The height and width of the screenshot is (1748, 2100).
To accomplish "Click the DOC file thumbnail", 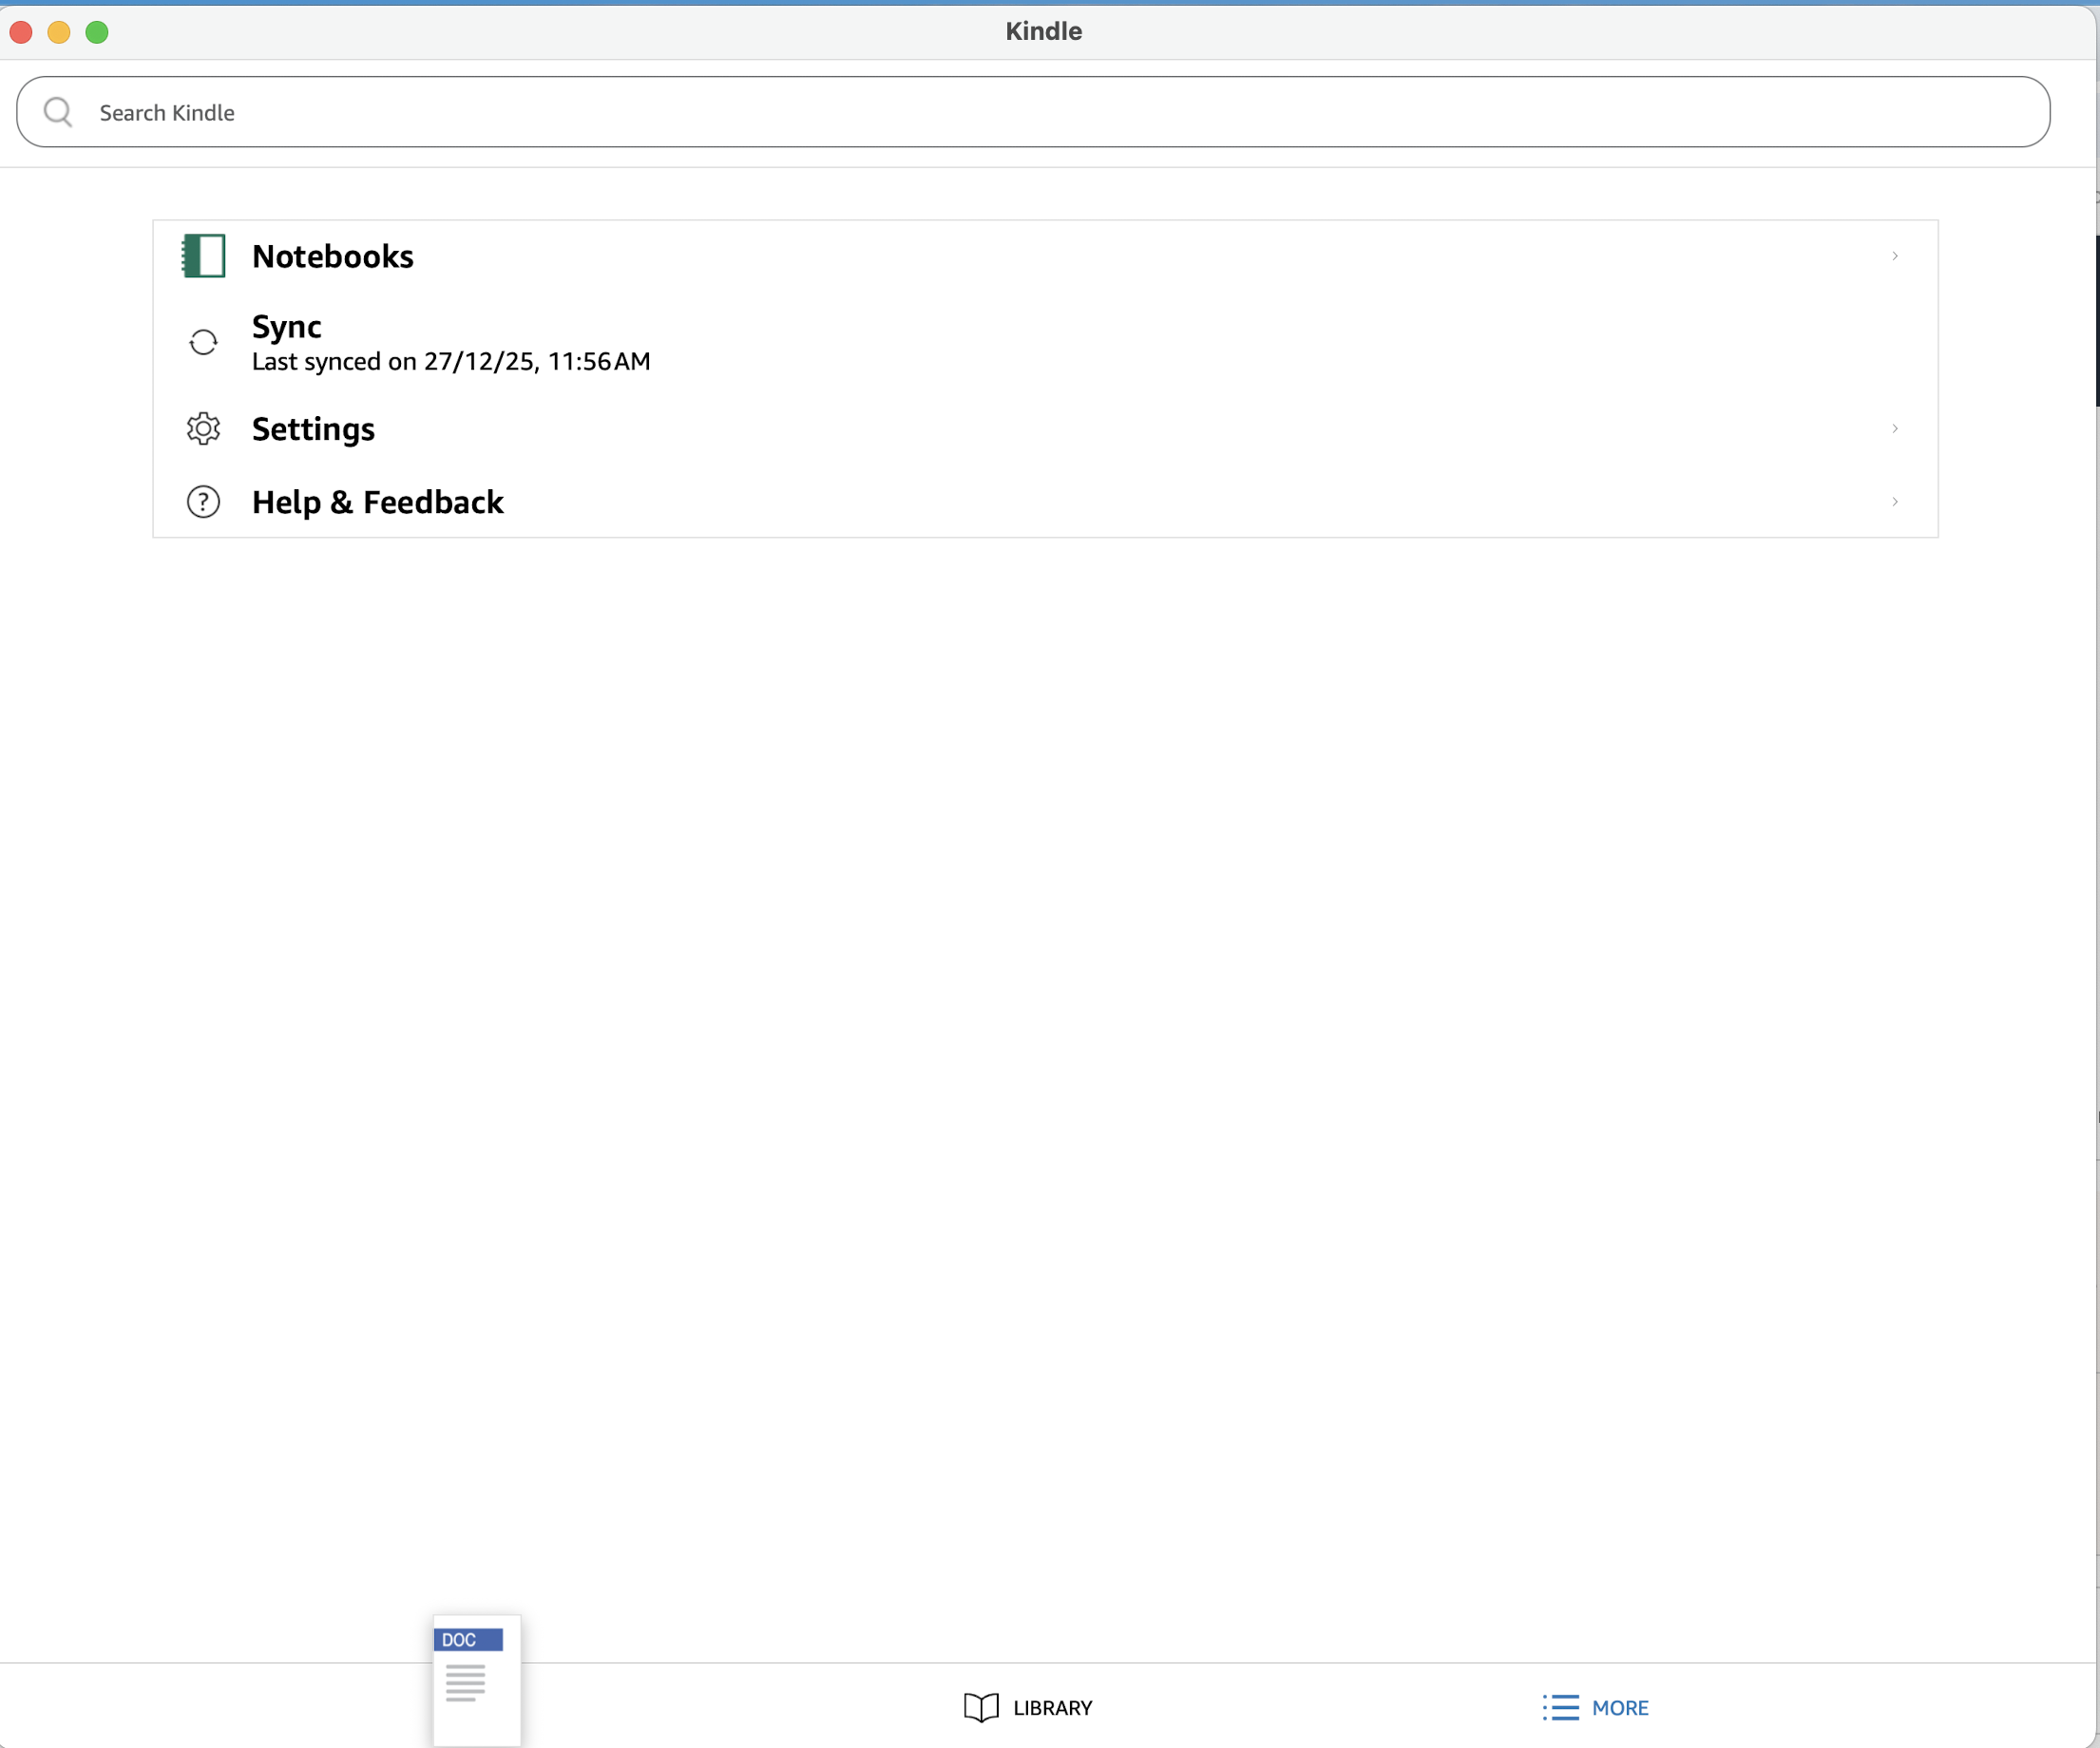I will click(x=476, y=1680).
